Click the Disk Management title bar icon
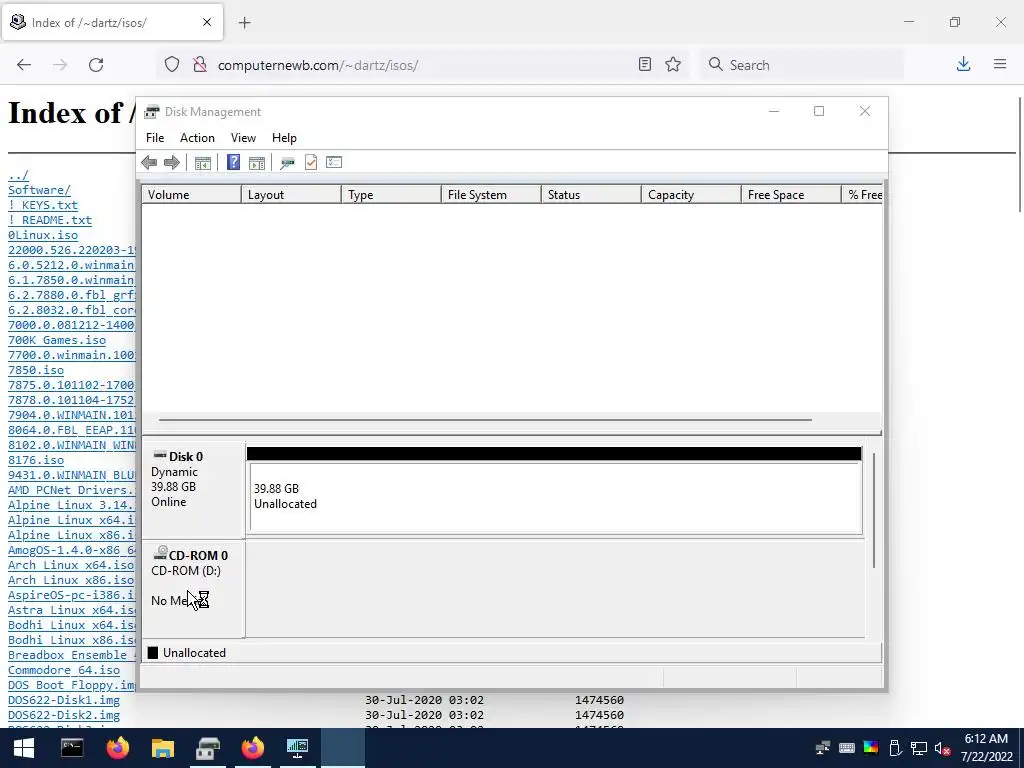Image resolution: width=1024 pixels, height=768 pixels. click(152, 112)
